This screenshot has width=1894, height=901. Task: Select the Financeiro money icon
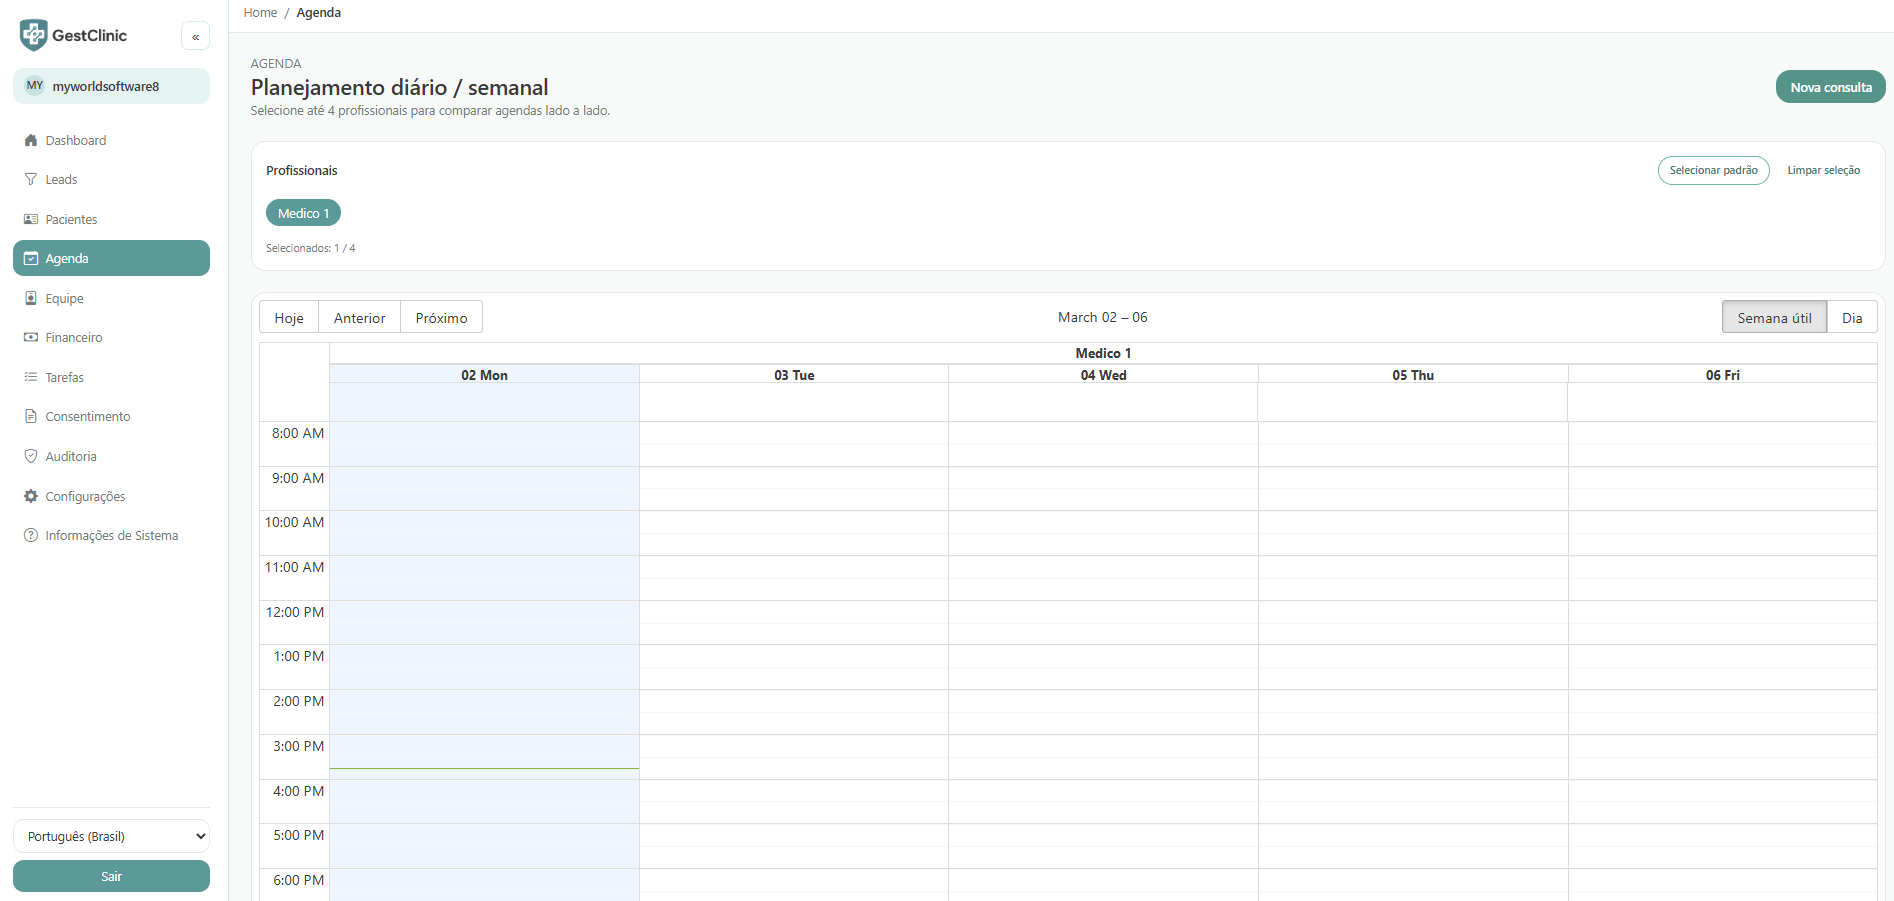pos(31,337)
